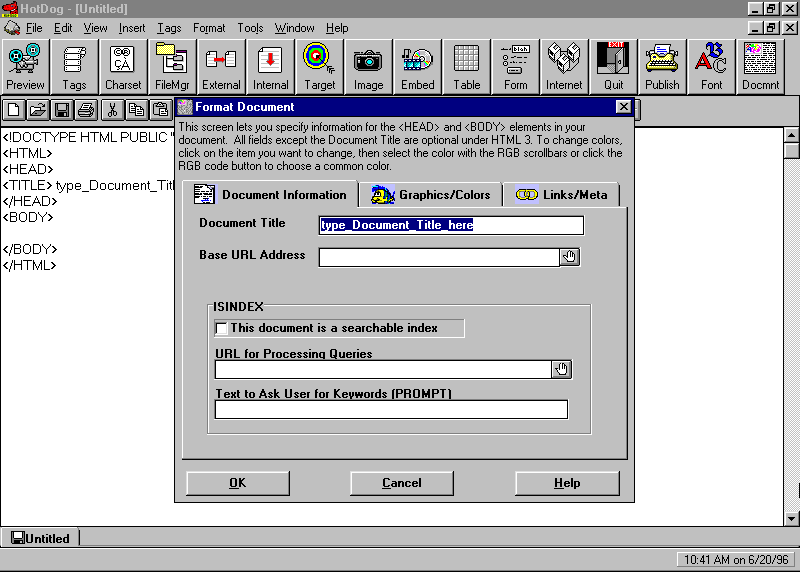This screenshot has width=800, height=572.
Task: Browse for Base URL Address hand button
Action: pyautogui.click(x=570, y=257)
